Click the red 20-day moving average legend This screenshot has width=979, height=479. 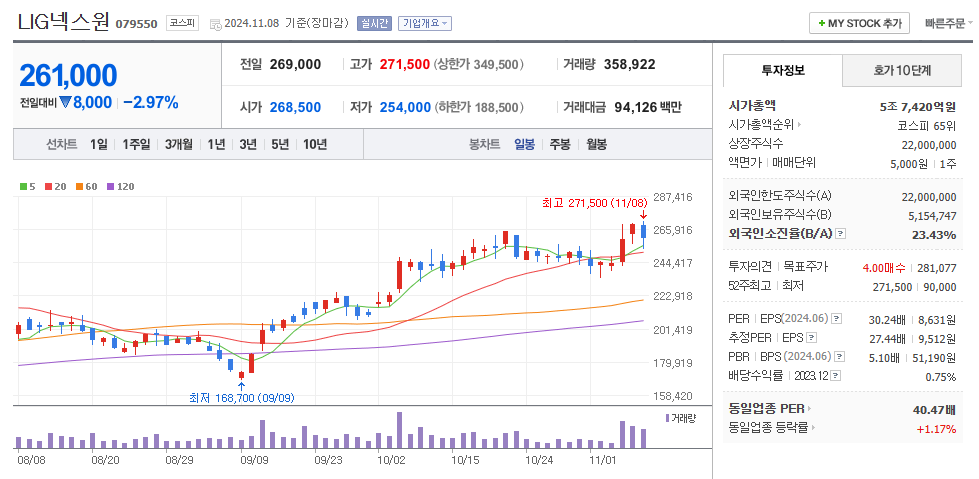tap(55, 186)
